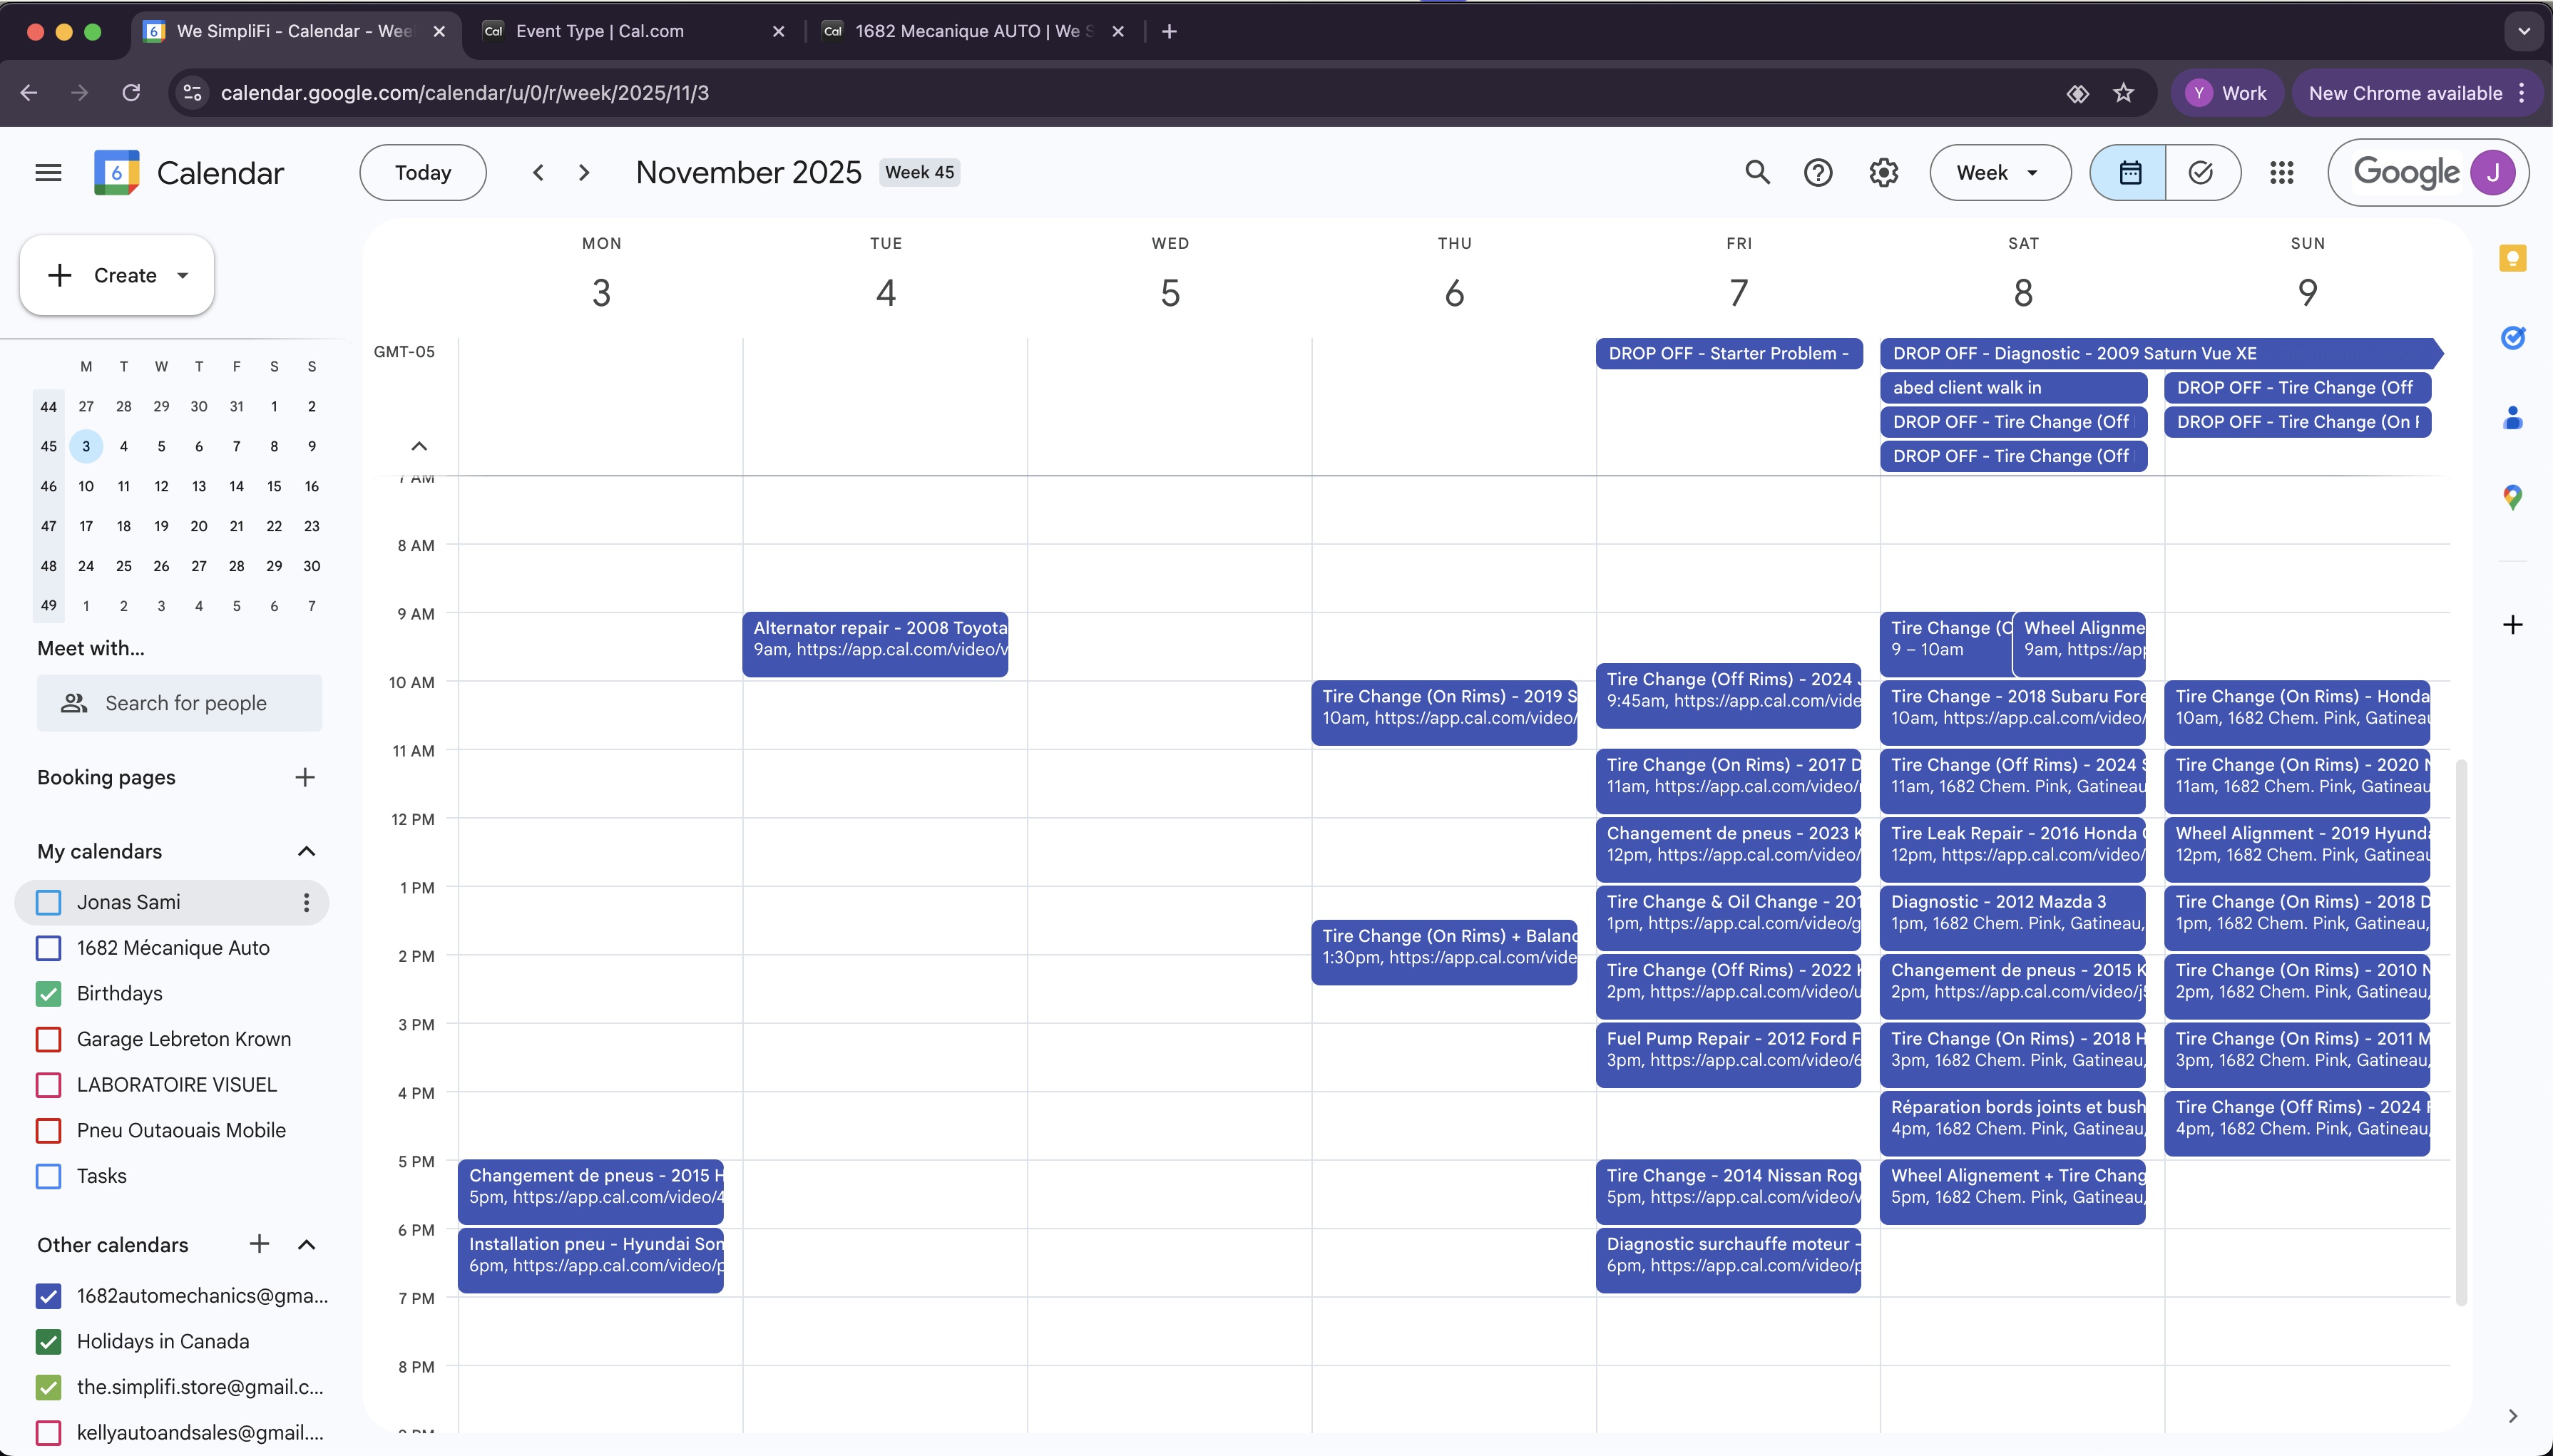This screenshot has width=2553, height=1456.
Task: Switch to the Event Type Cal.com tab
Action: click(x=630, y=31)
